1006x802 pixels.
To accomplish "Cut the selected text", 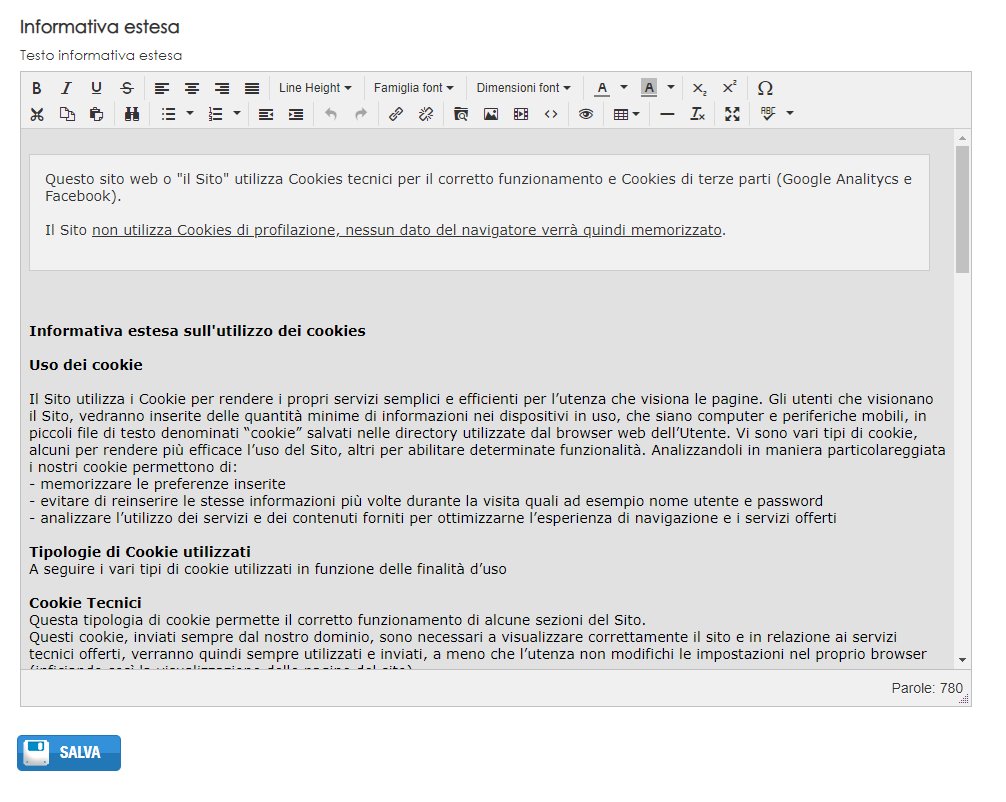I will click(37, 114).
